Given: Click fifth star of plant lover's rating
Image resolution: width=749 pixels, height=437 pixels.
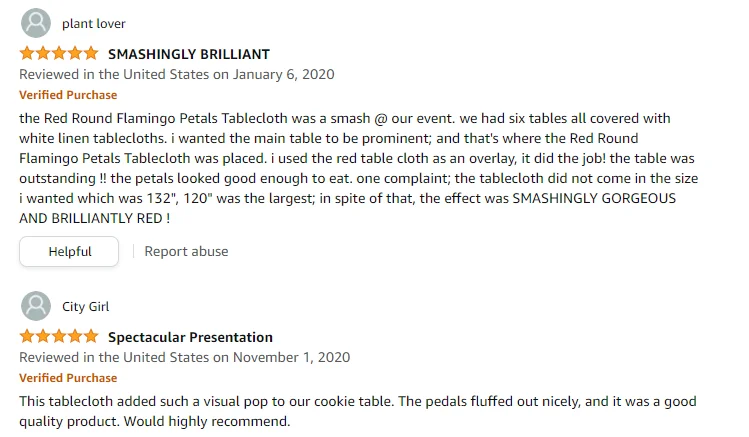Looking at the screenshot, I should [x=91, y=54].
